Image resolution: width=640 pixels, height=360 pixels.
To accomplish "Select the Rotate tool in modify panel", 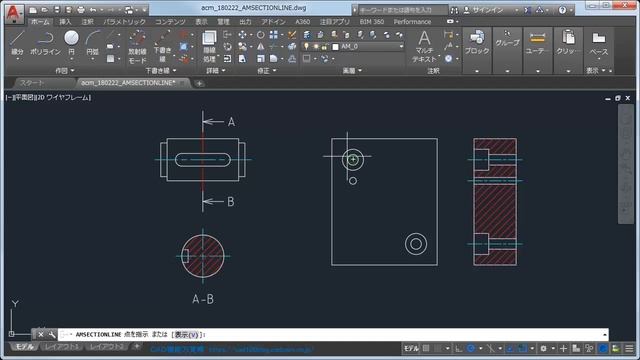I will click(x=260, y=35).
